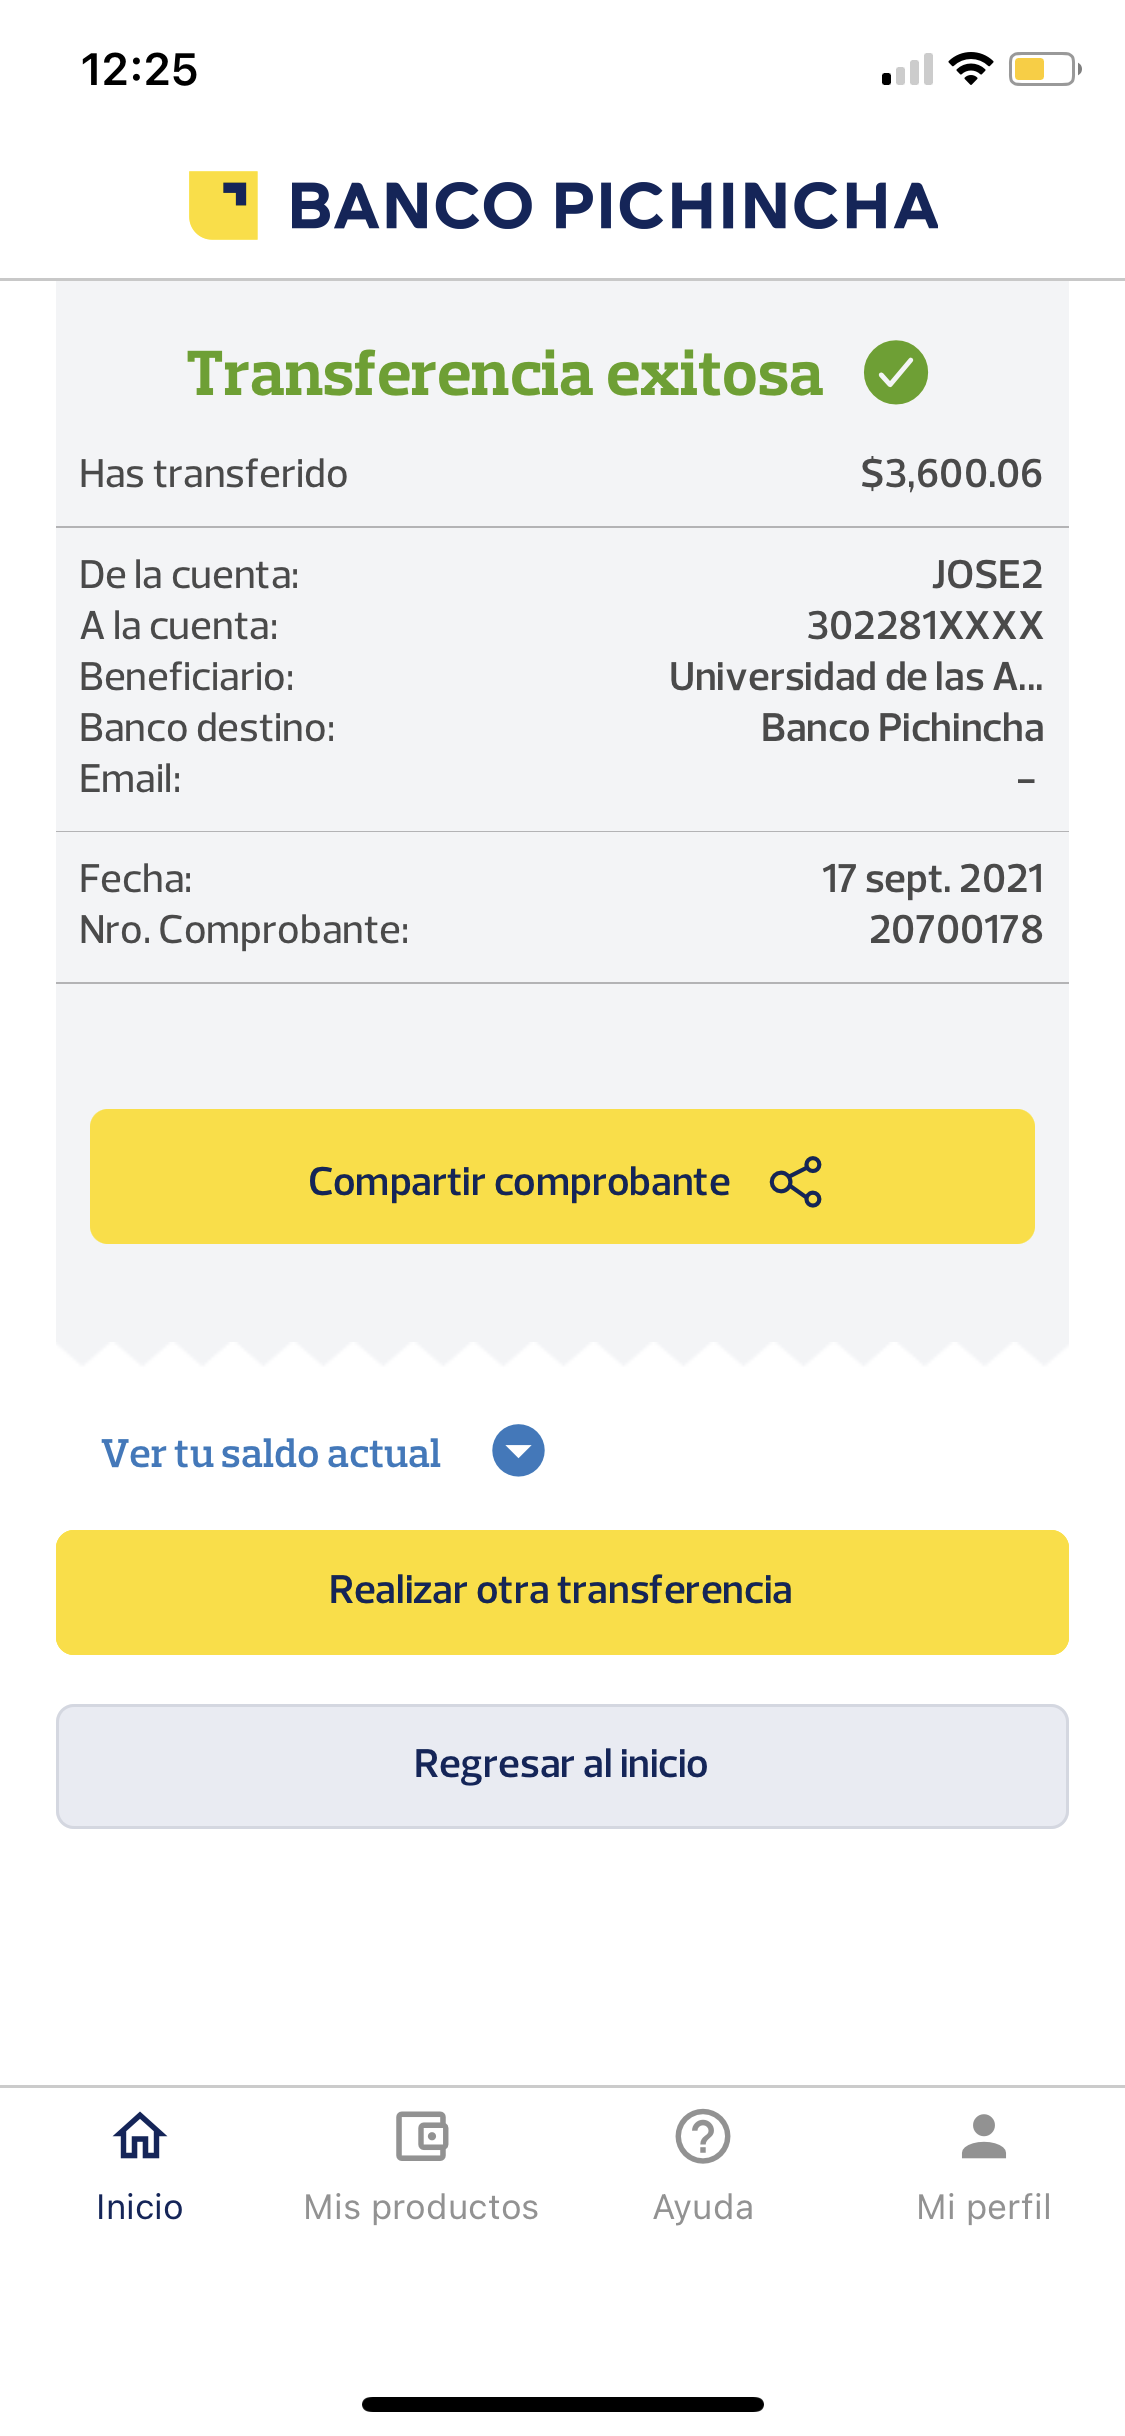This screenshot has width=1125, height=2436.
Task: Tap the Inicio home icon
Action: coord(140,2137)
